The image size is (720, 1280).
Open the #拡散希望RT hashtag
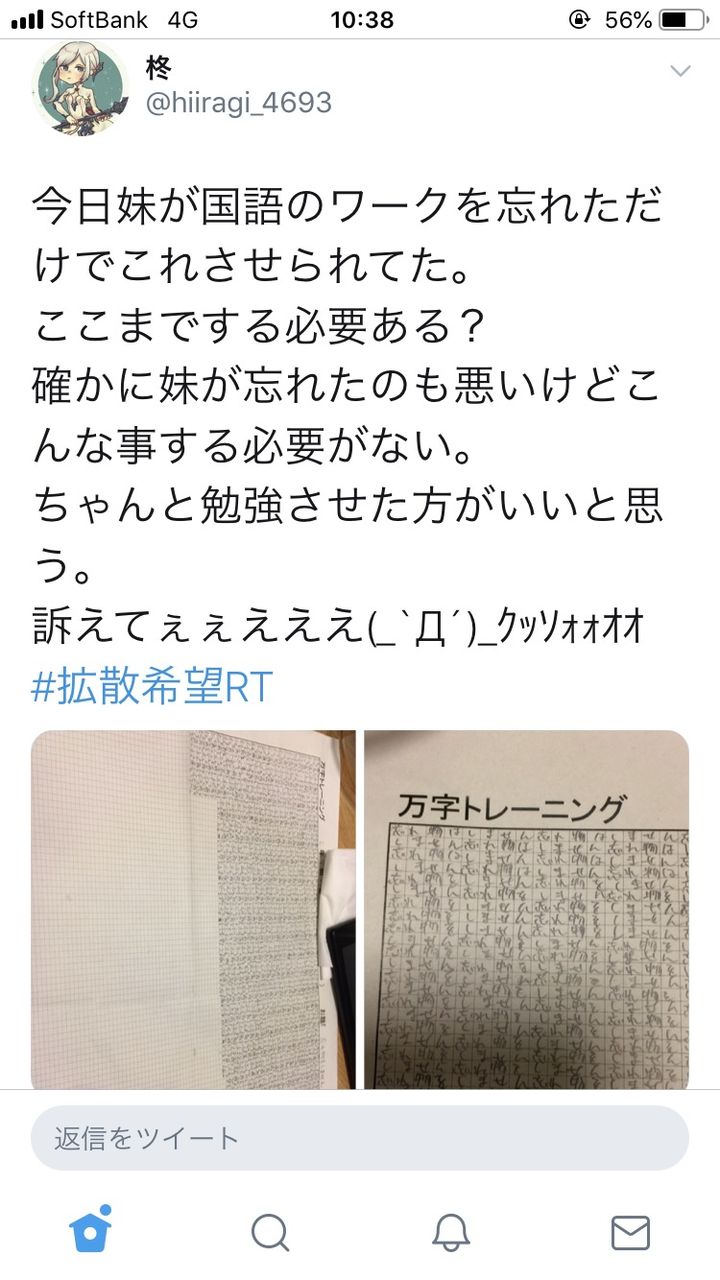[x=152, y=689]
